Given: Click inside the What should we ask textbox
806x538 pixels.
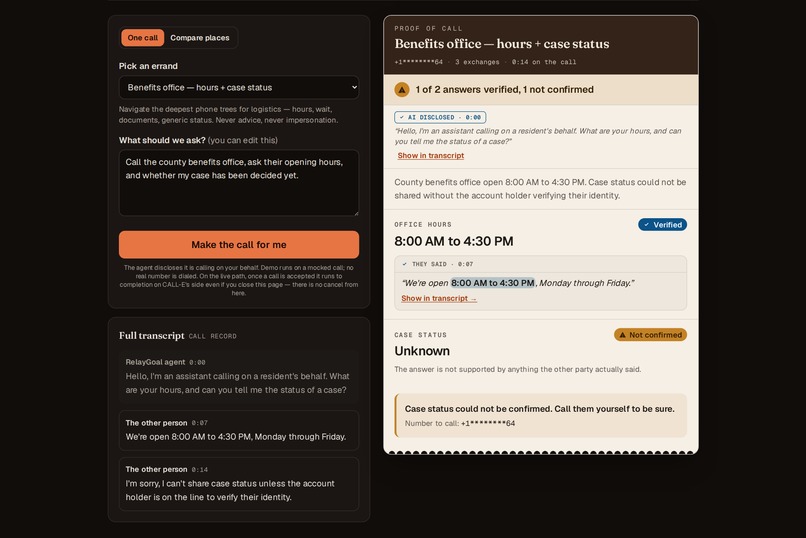Looking at the screenshot, I should pyautogui.click(x=239, y=182).
